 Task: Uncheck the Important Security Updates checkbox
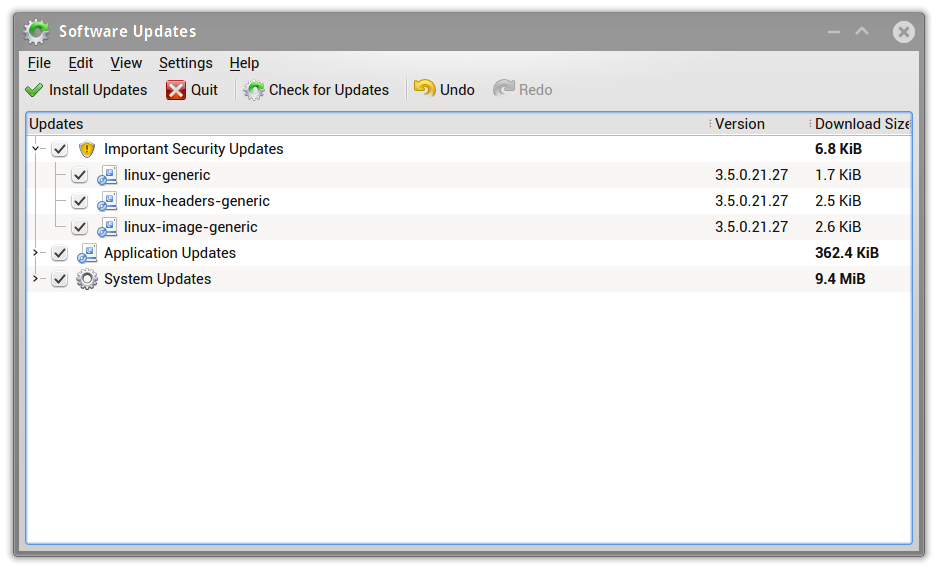click(60, 149)
